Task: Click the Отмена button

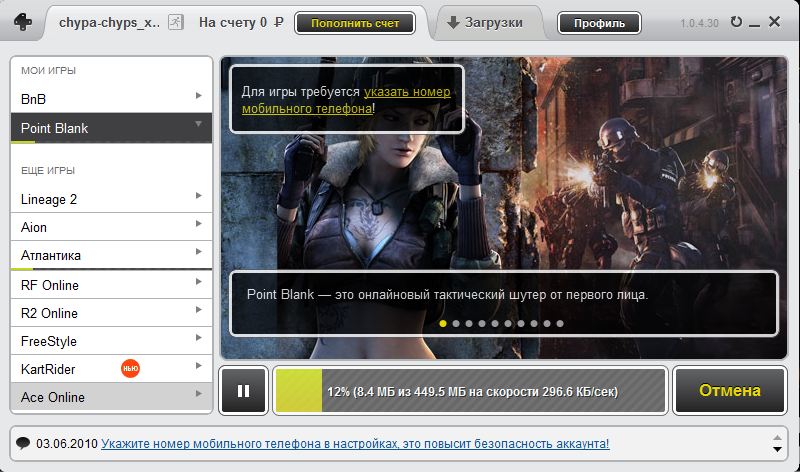Action: pyautogui.click(x=729, y=390)
